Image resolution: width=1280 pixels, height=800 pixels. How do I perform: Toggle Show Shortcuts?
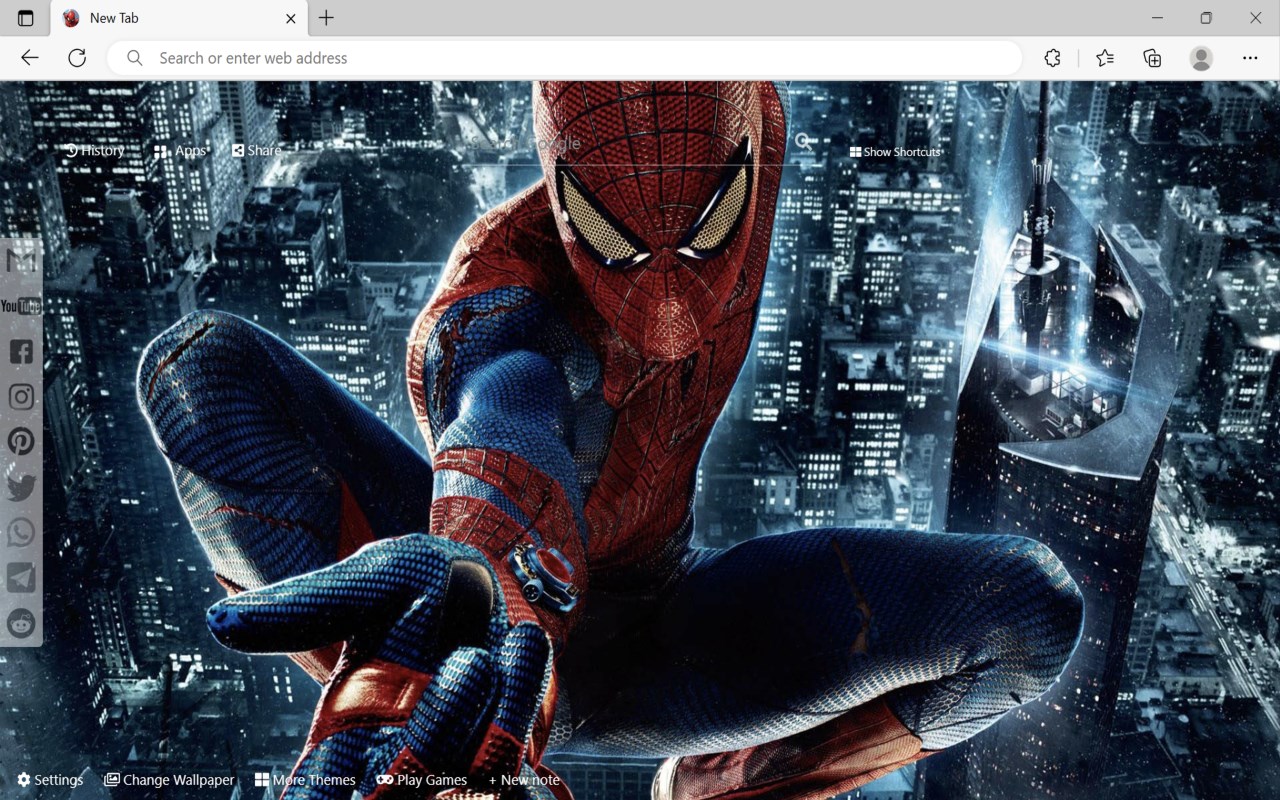tap(895, 152)
